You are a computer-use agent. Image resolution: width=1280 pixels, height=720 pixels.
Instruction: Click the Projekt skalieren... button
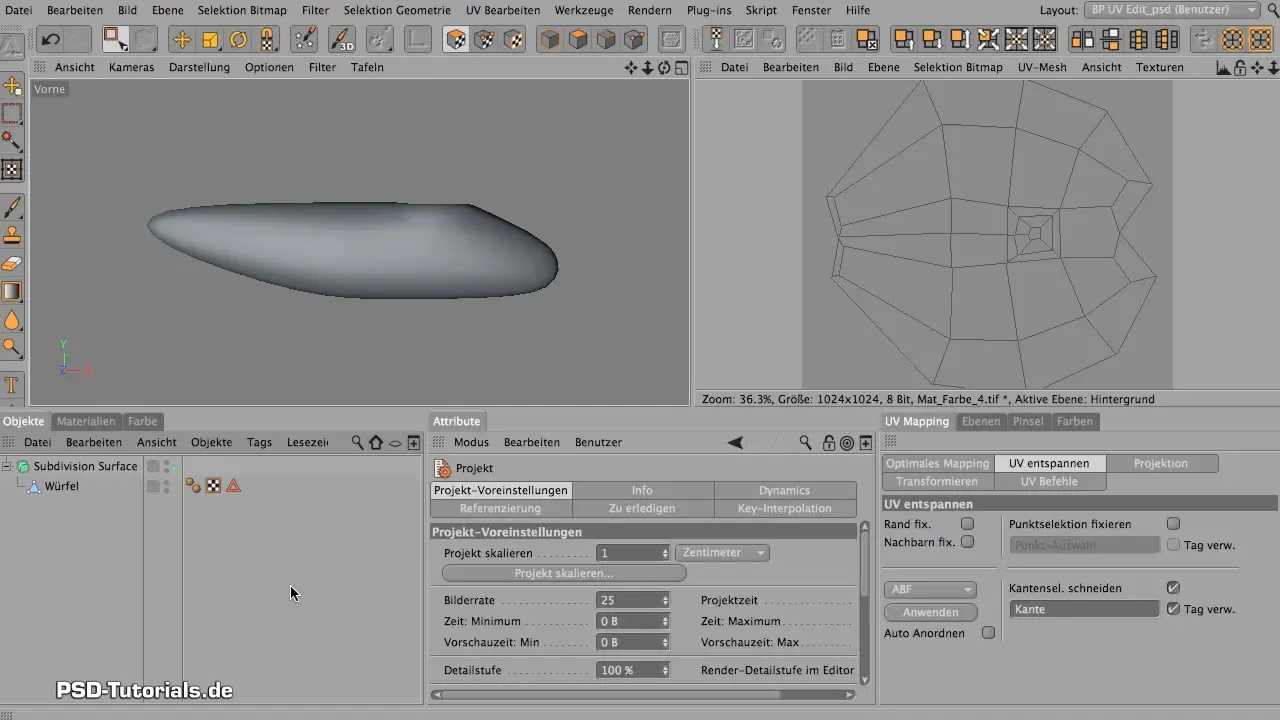click(x=564, y=573)
